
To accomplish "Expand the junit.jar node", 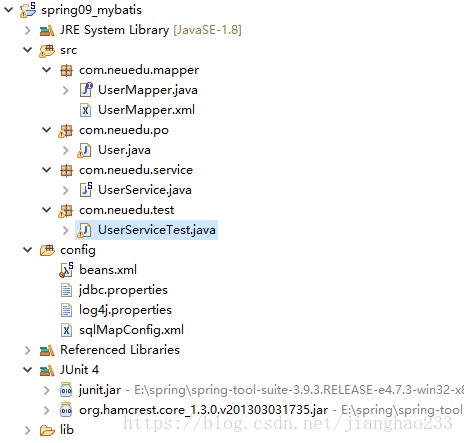I will (x=47, y=390).
